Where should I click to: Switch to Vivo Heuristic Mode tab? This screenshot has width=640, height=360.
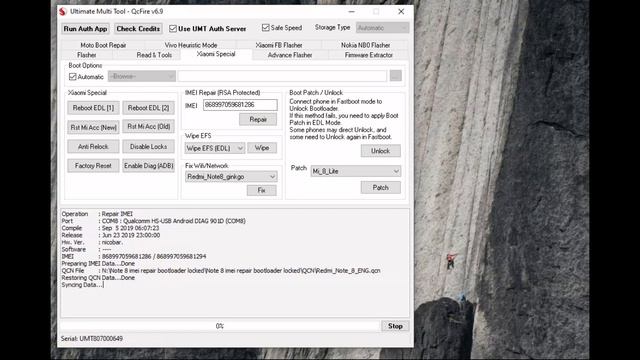point(191,45)
